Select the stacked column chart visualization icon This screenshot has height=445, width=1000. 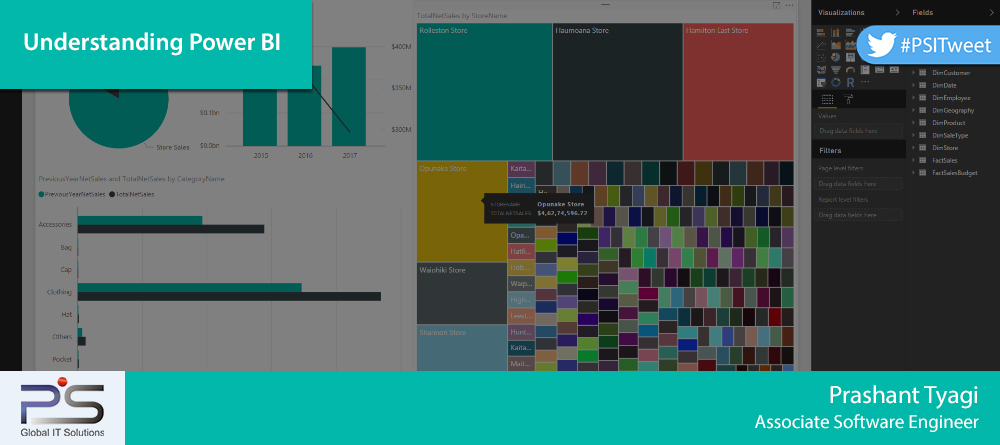pyautogui.click(x=835, y=33)
